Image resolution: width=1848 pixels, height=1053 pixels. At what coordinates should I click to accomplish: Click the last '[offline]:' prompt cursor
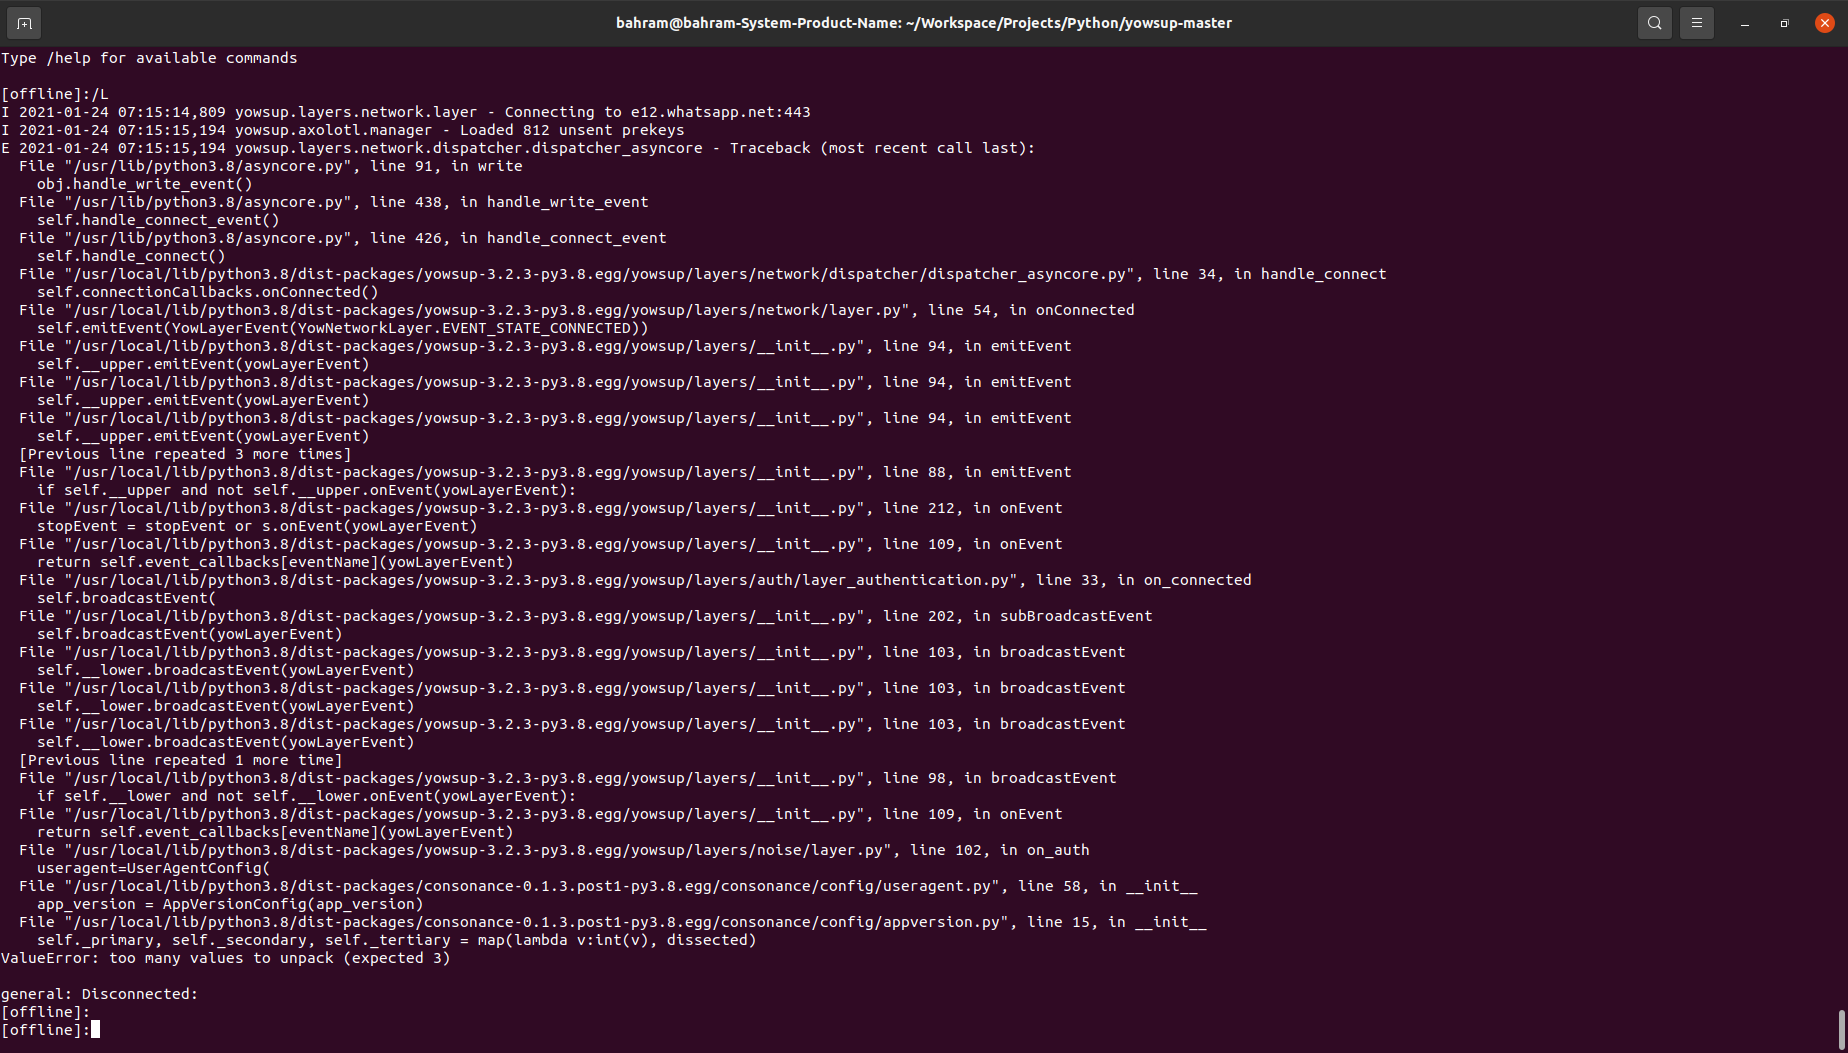pyautogui.click(x=95, y=1029)
